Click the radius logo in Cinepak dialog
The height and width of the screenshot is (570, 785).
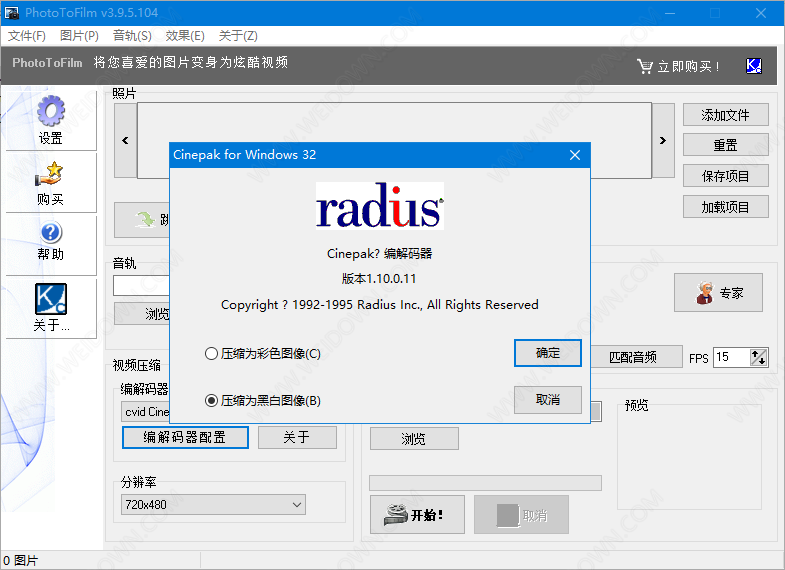point(379,206)
